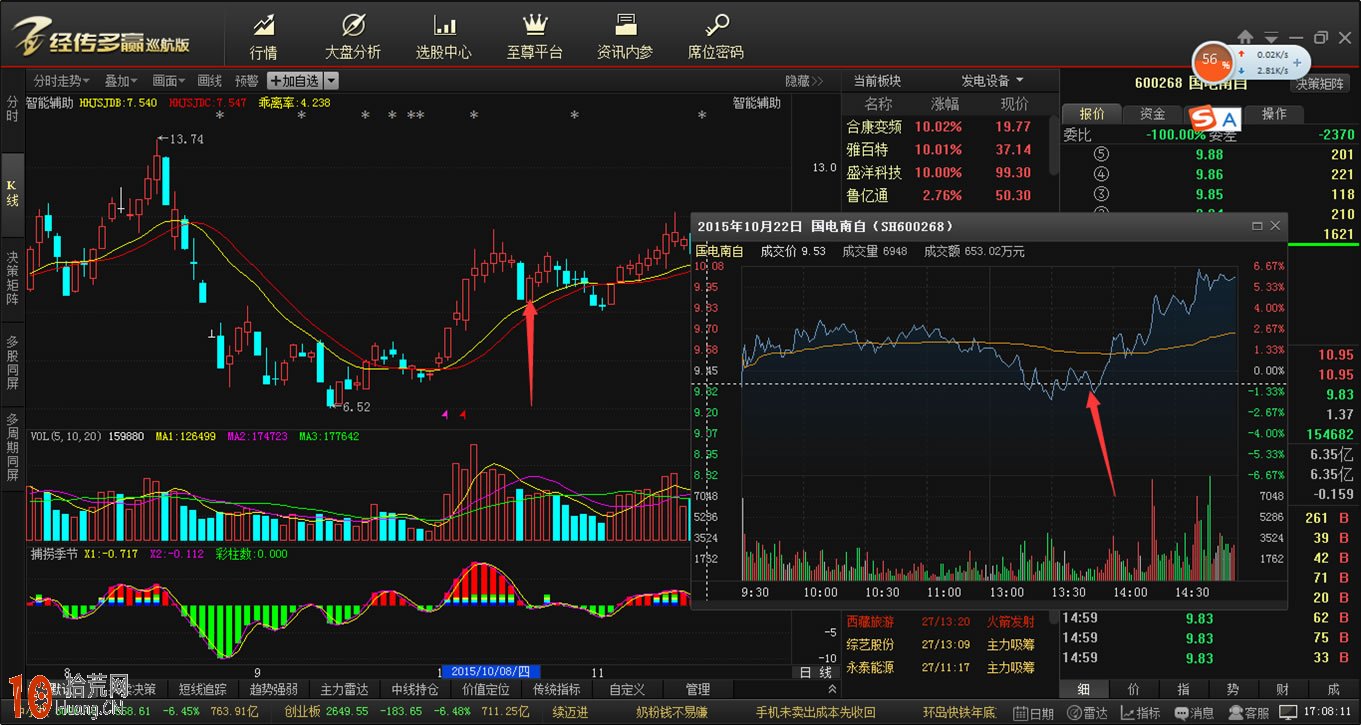The height and width of the screenshot is (725, 1361).
Task: Open the 发电设备 sector dropdown
Action: click(992, 80)
